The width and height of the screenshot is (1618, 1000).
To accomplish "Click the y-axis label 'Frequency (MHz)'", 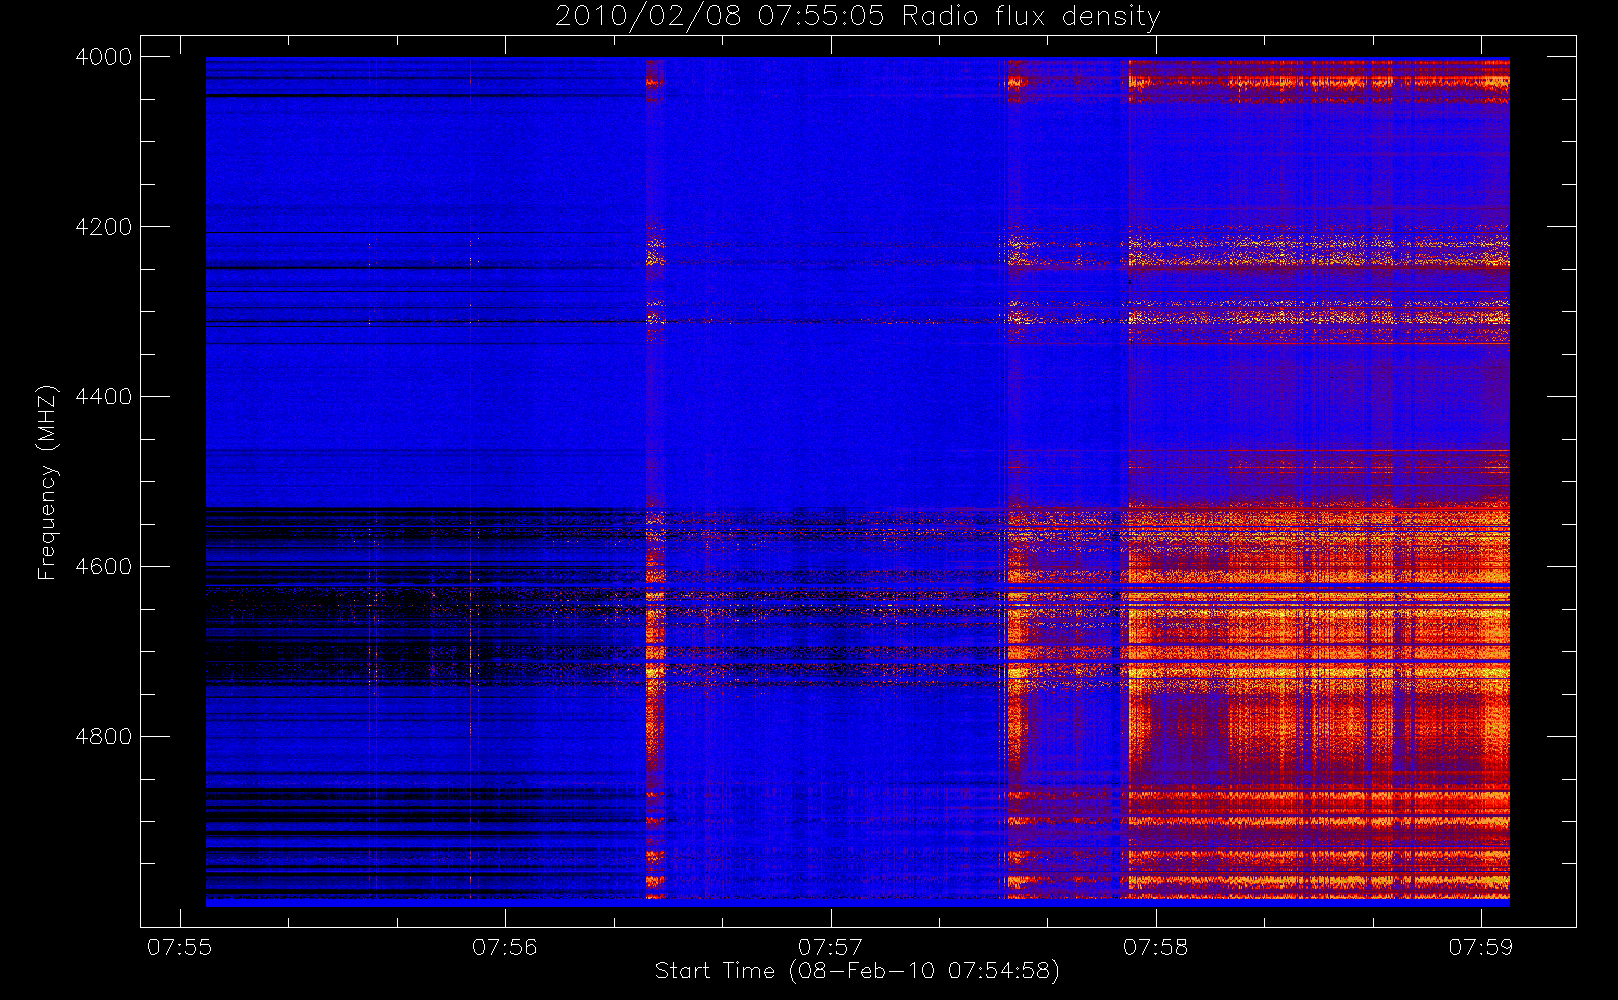I will (47, 482).
